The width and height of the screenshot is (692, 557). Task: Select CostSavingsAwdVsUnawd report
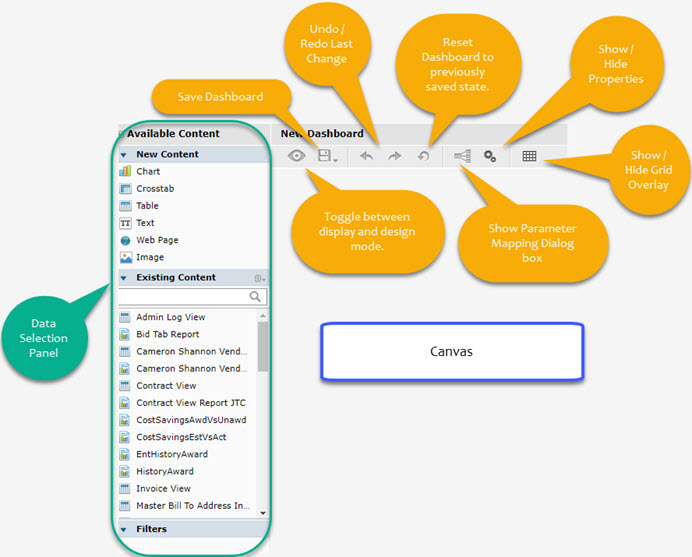192,420
